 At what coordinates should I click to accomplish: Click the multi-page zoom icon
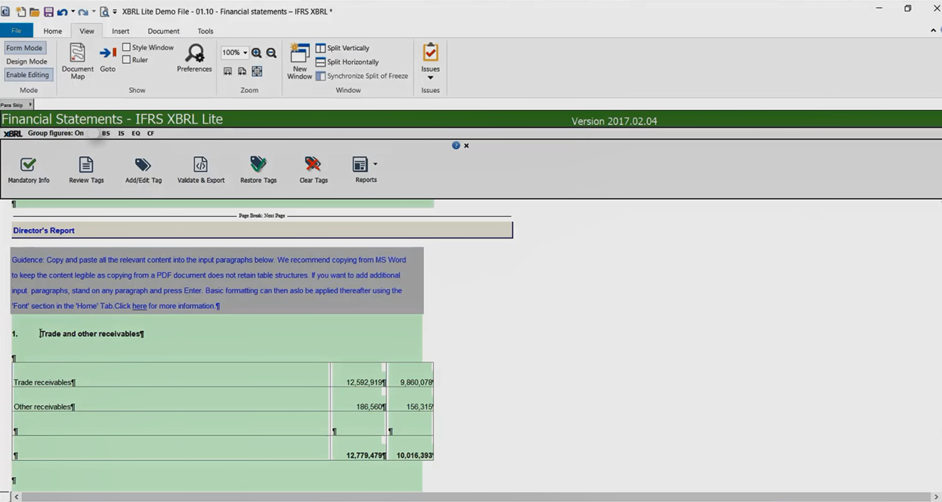click(x=242, y=71)
